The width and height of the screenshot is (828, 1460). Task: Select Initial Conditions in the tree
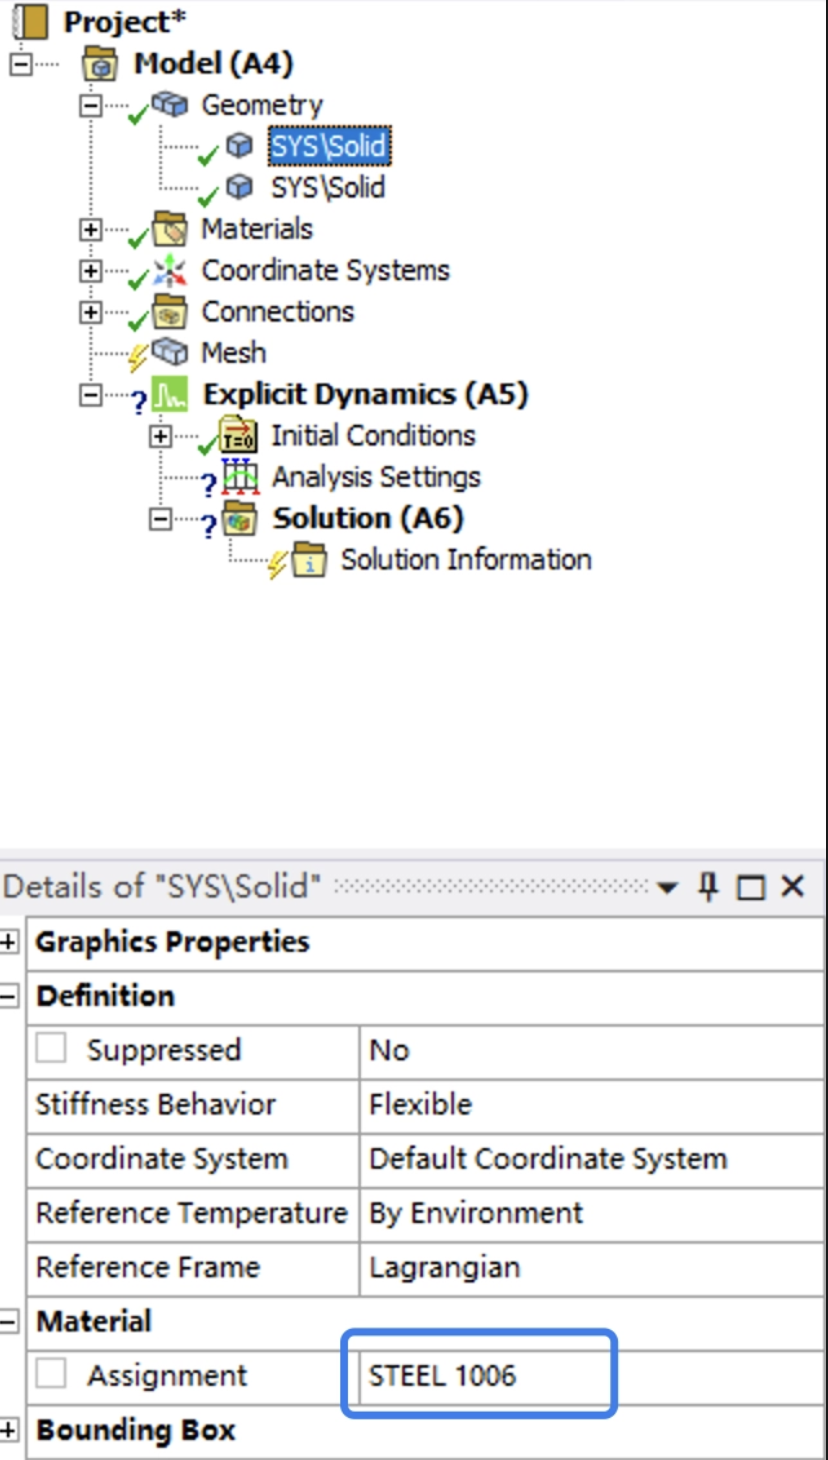373,436
